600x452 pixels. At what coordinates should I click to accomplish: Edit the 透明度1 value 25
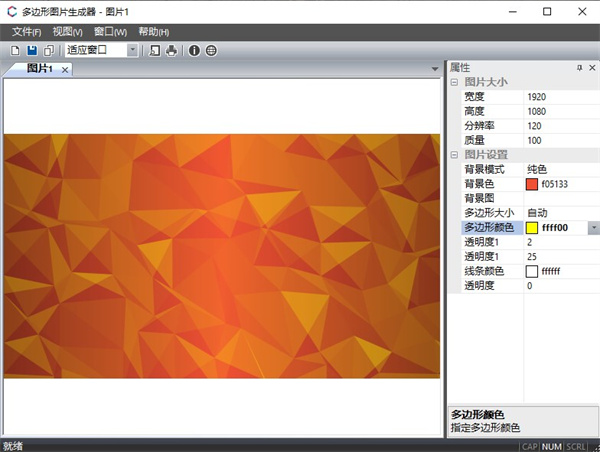[561, 257]
